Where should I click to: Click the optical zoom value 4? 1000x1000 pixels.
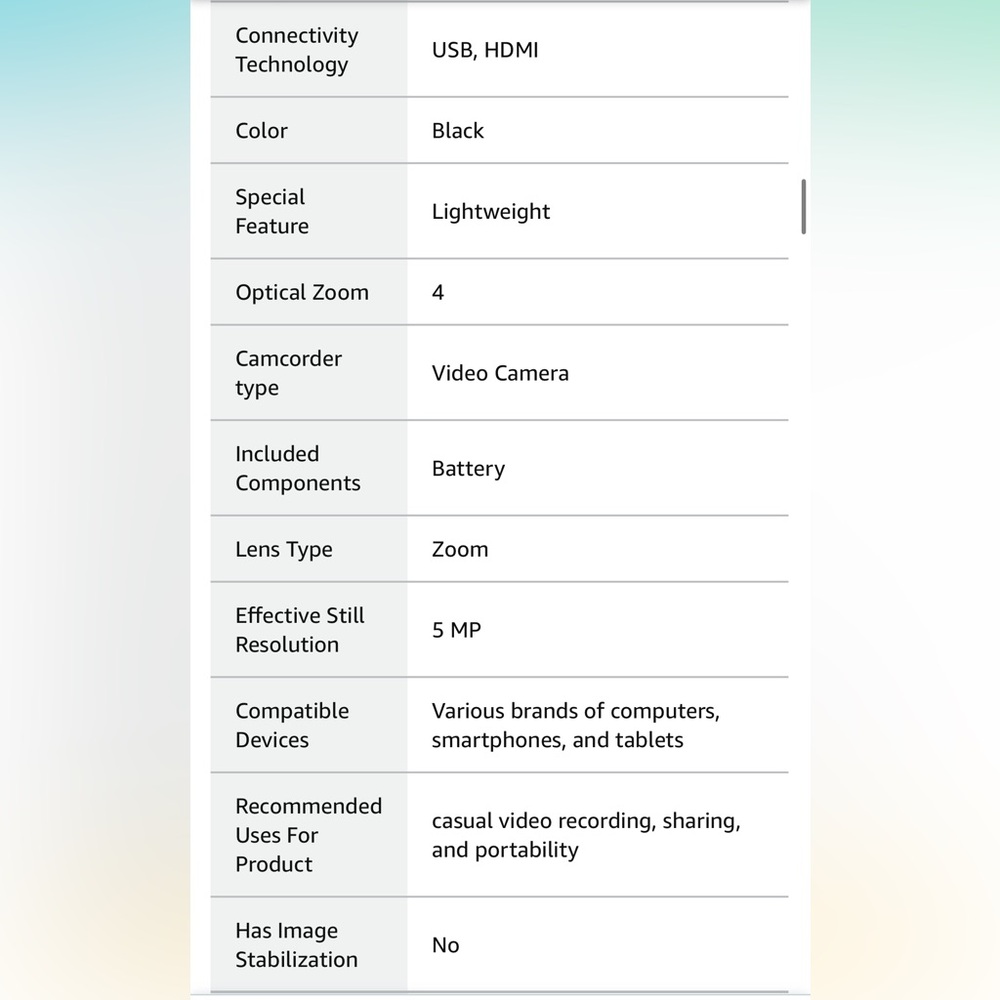pos(438,293)
